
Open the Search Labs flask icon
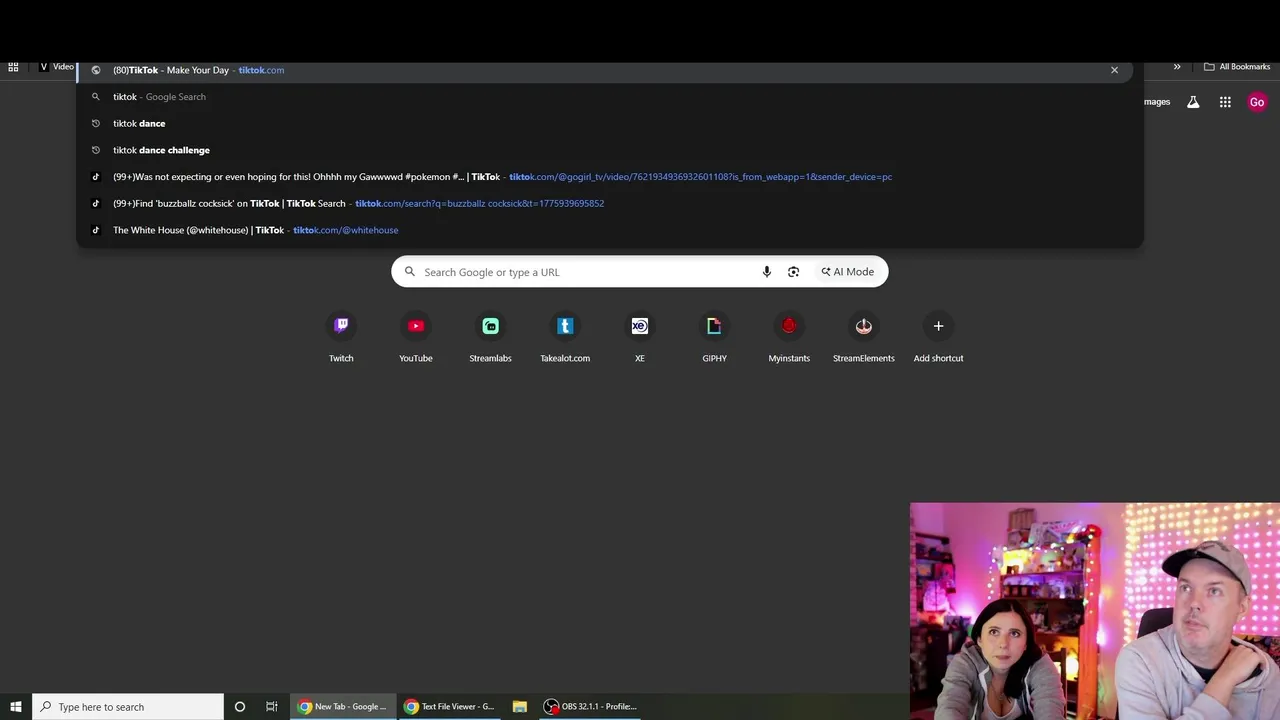[x=1193, y=102]
